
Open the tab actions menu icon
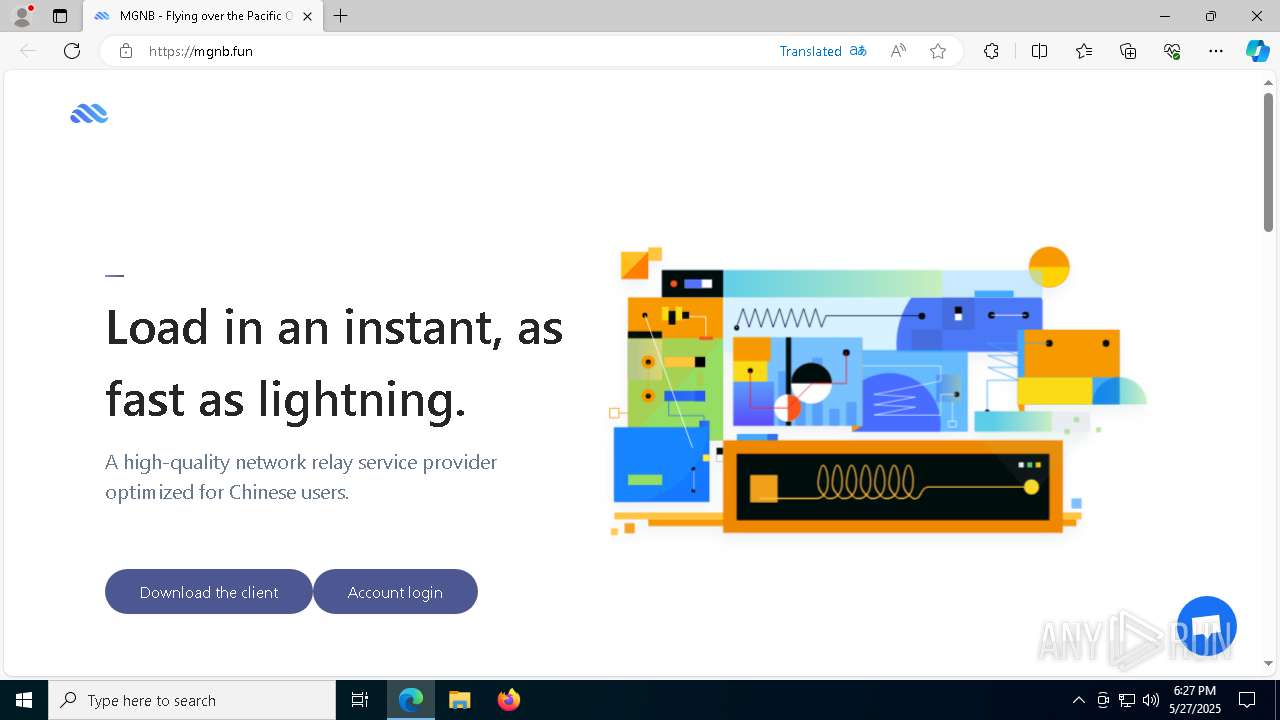pyautogui.click(x=60, y=16)
